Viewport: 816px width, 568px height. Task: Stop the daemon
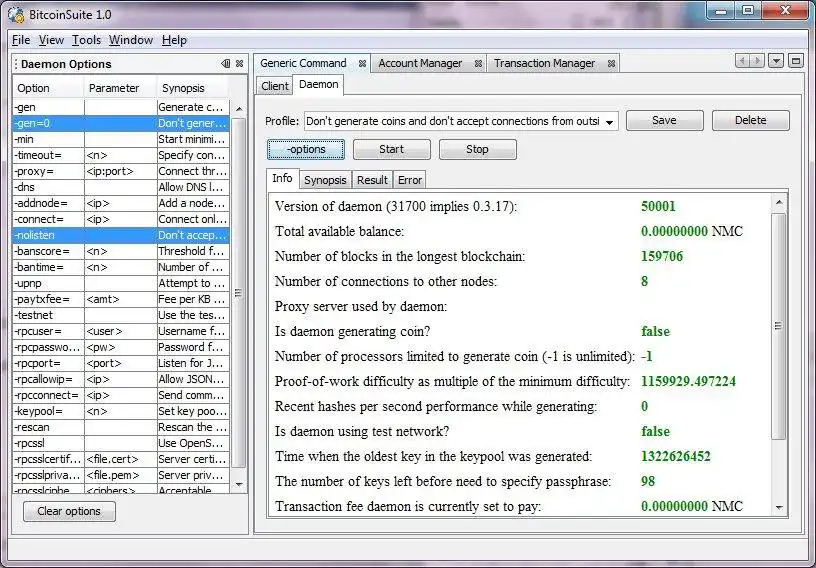pos(477,149)
